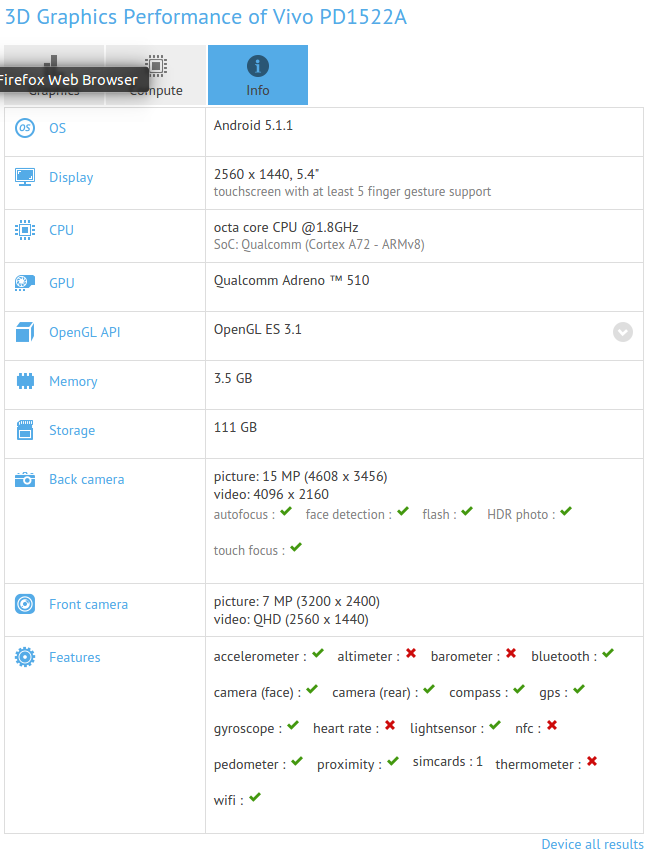
Task: Expand the OpenGL ES 3.1 details arrow
Action: (x=623, y=332)
